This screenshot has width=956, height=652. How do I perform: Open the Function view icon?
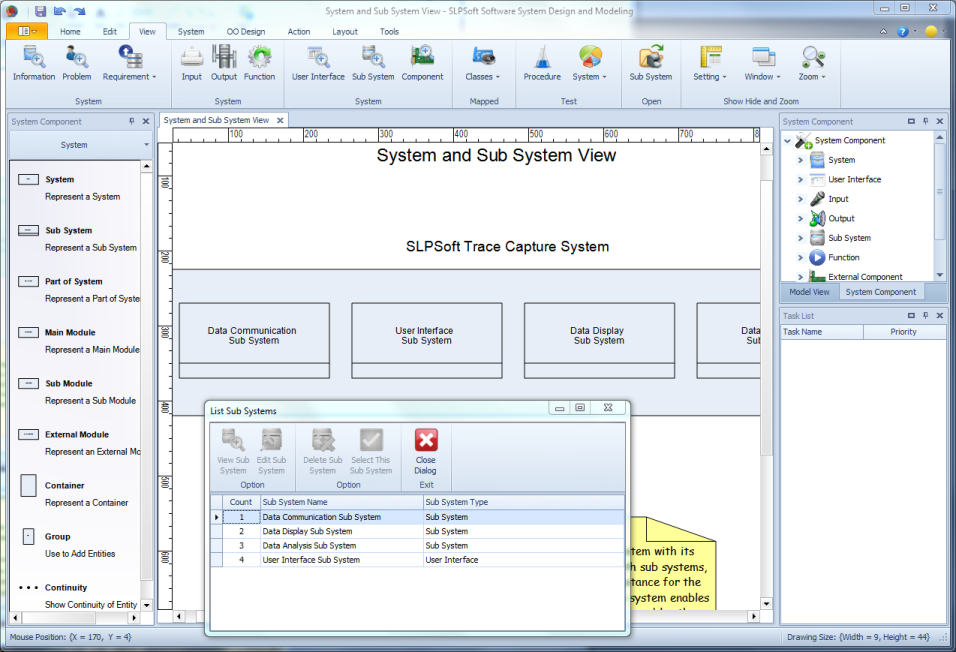pyautogui.click(x=260, y=63)
